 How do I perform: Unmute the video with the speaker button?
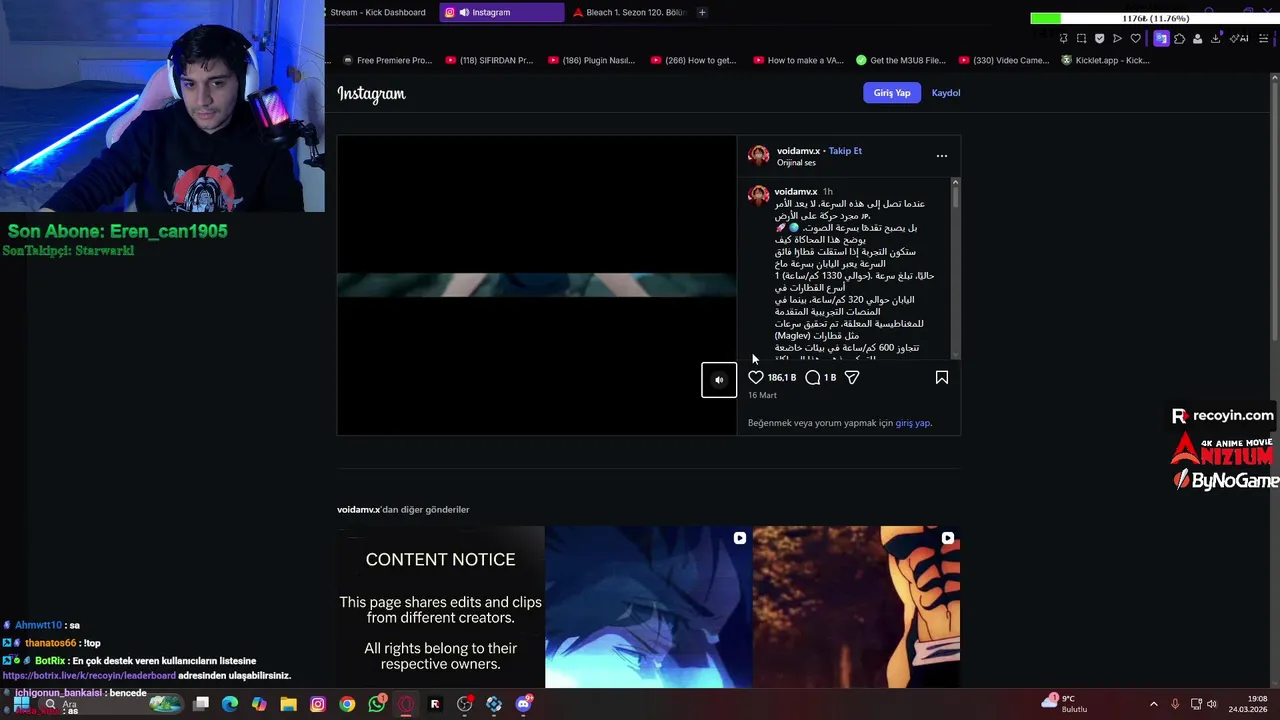tap(719, 380)
